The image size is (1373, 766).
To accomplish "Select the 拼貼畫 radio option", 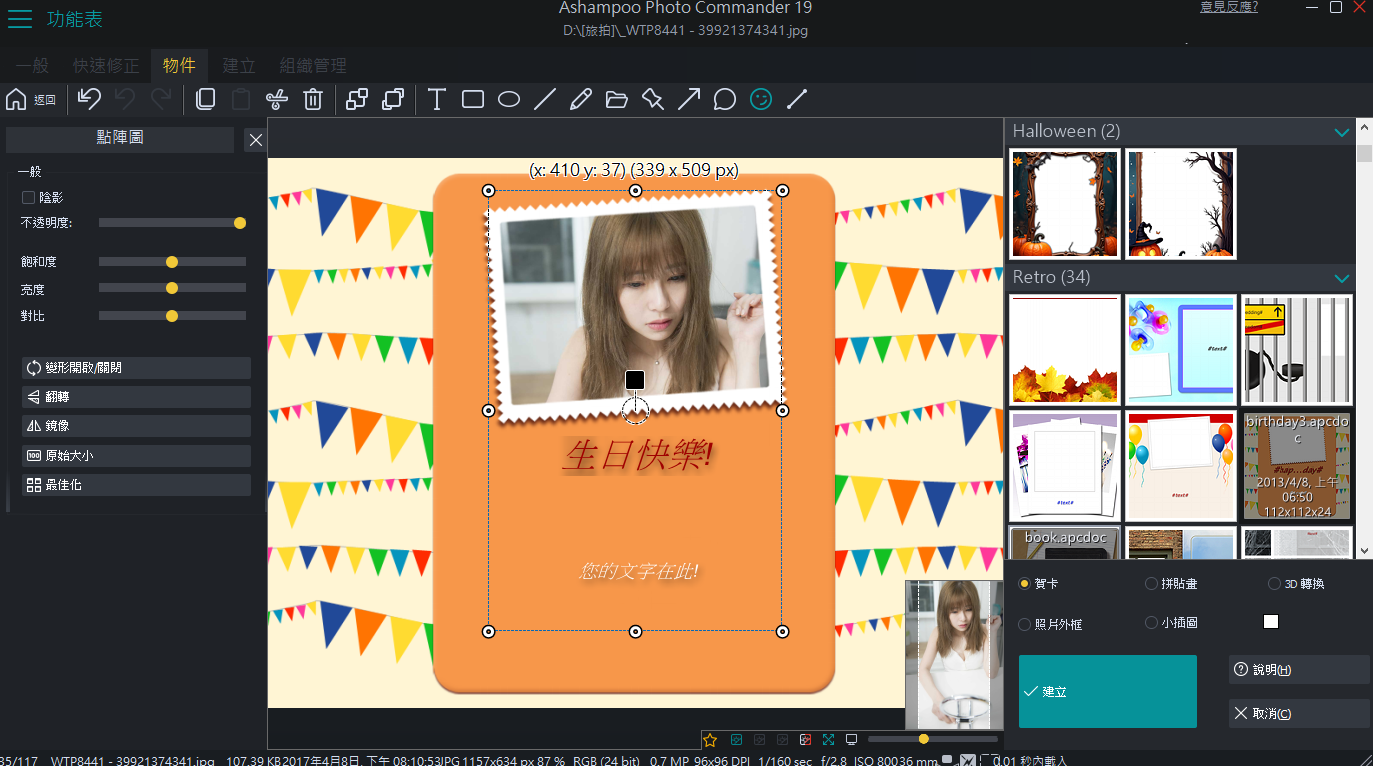I will point(1151,583).
